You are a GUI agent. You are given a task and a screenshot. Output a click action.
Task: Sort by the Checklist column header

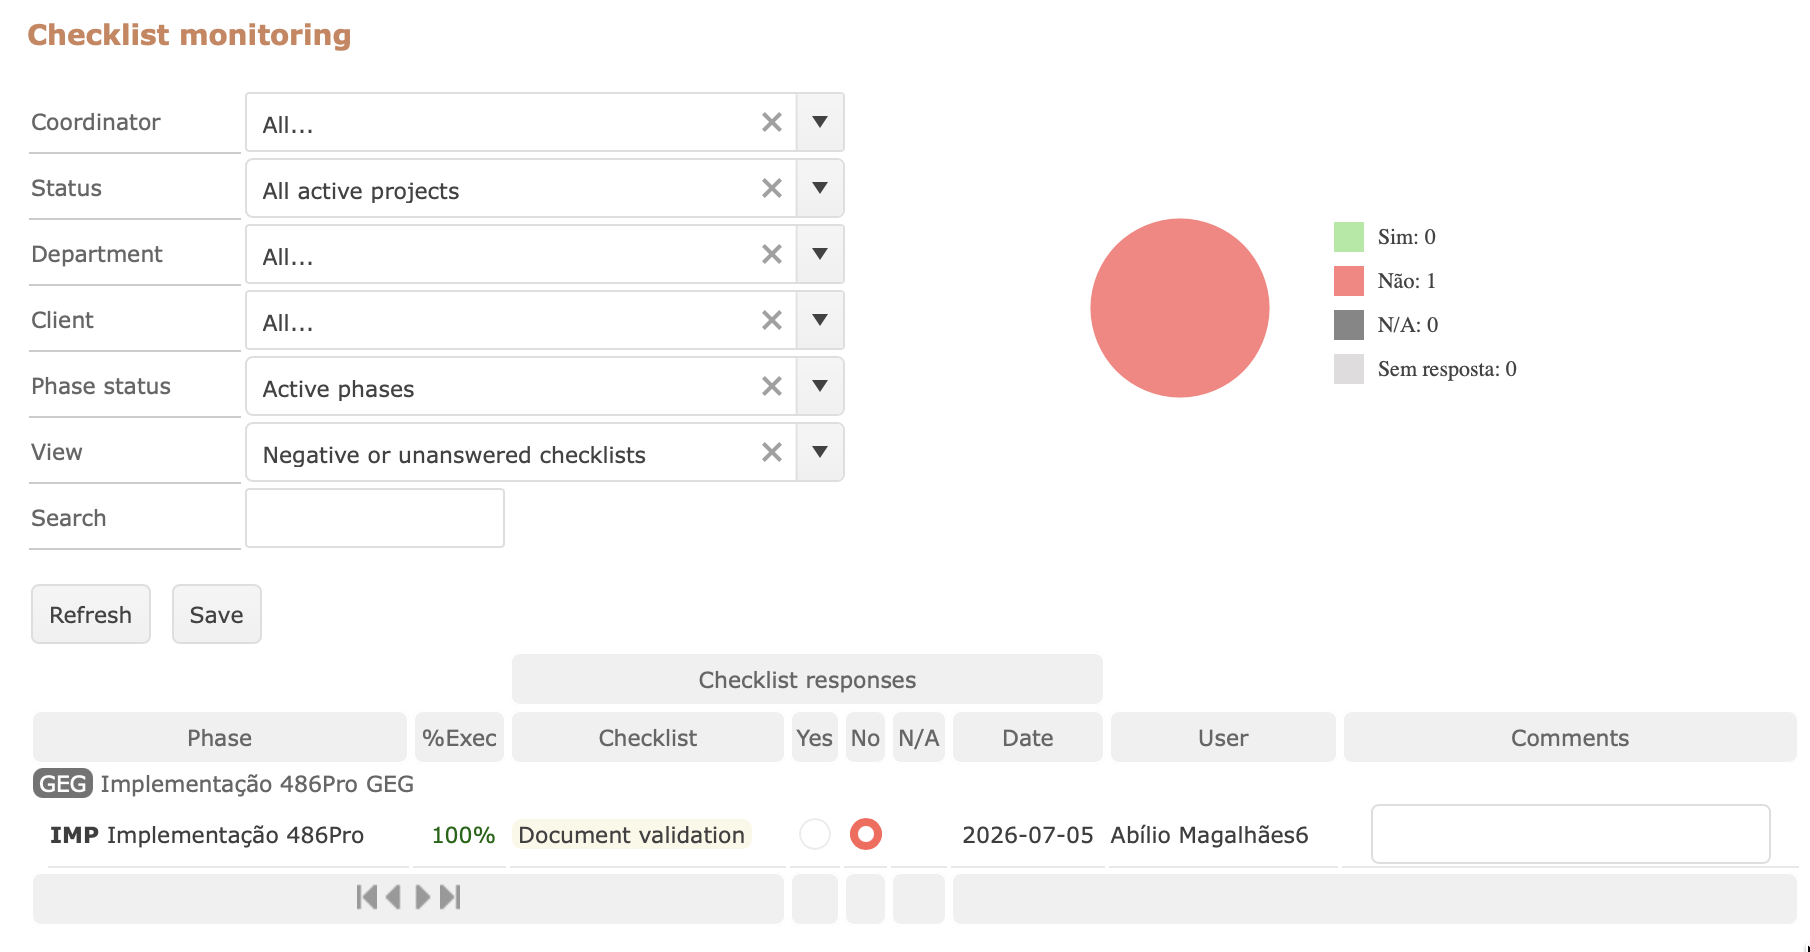[648, 737]
